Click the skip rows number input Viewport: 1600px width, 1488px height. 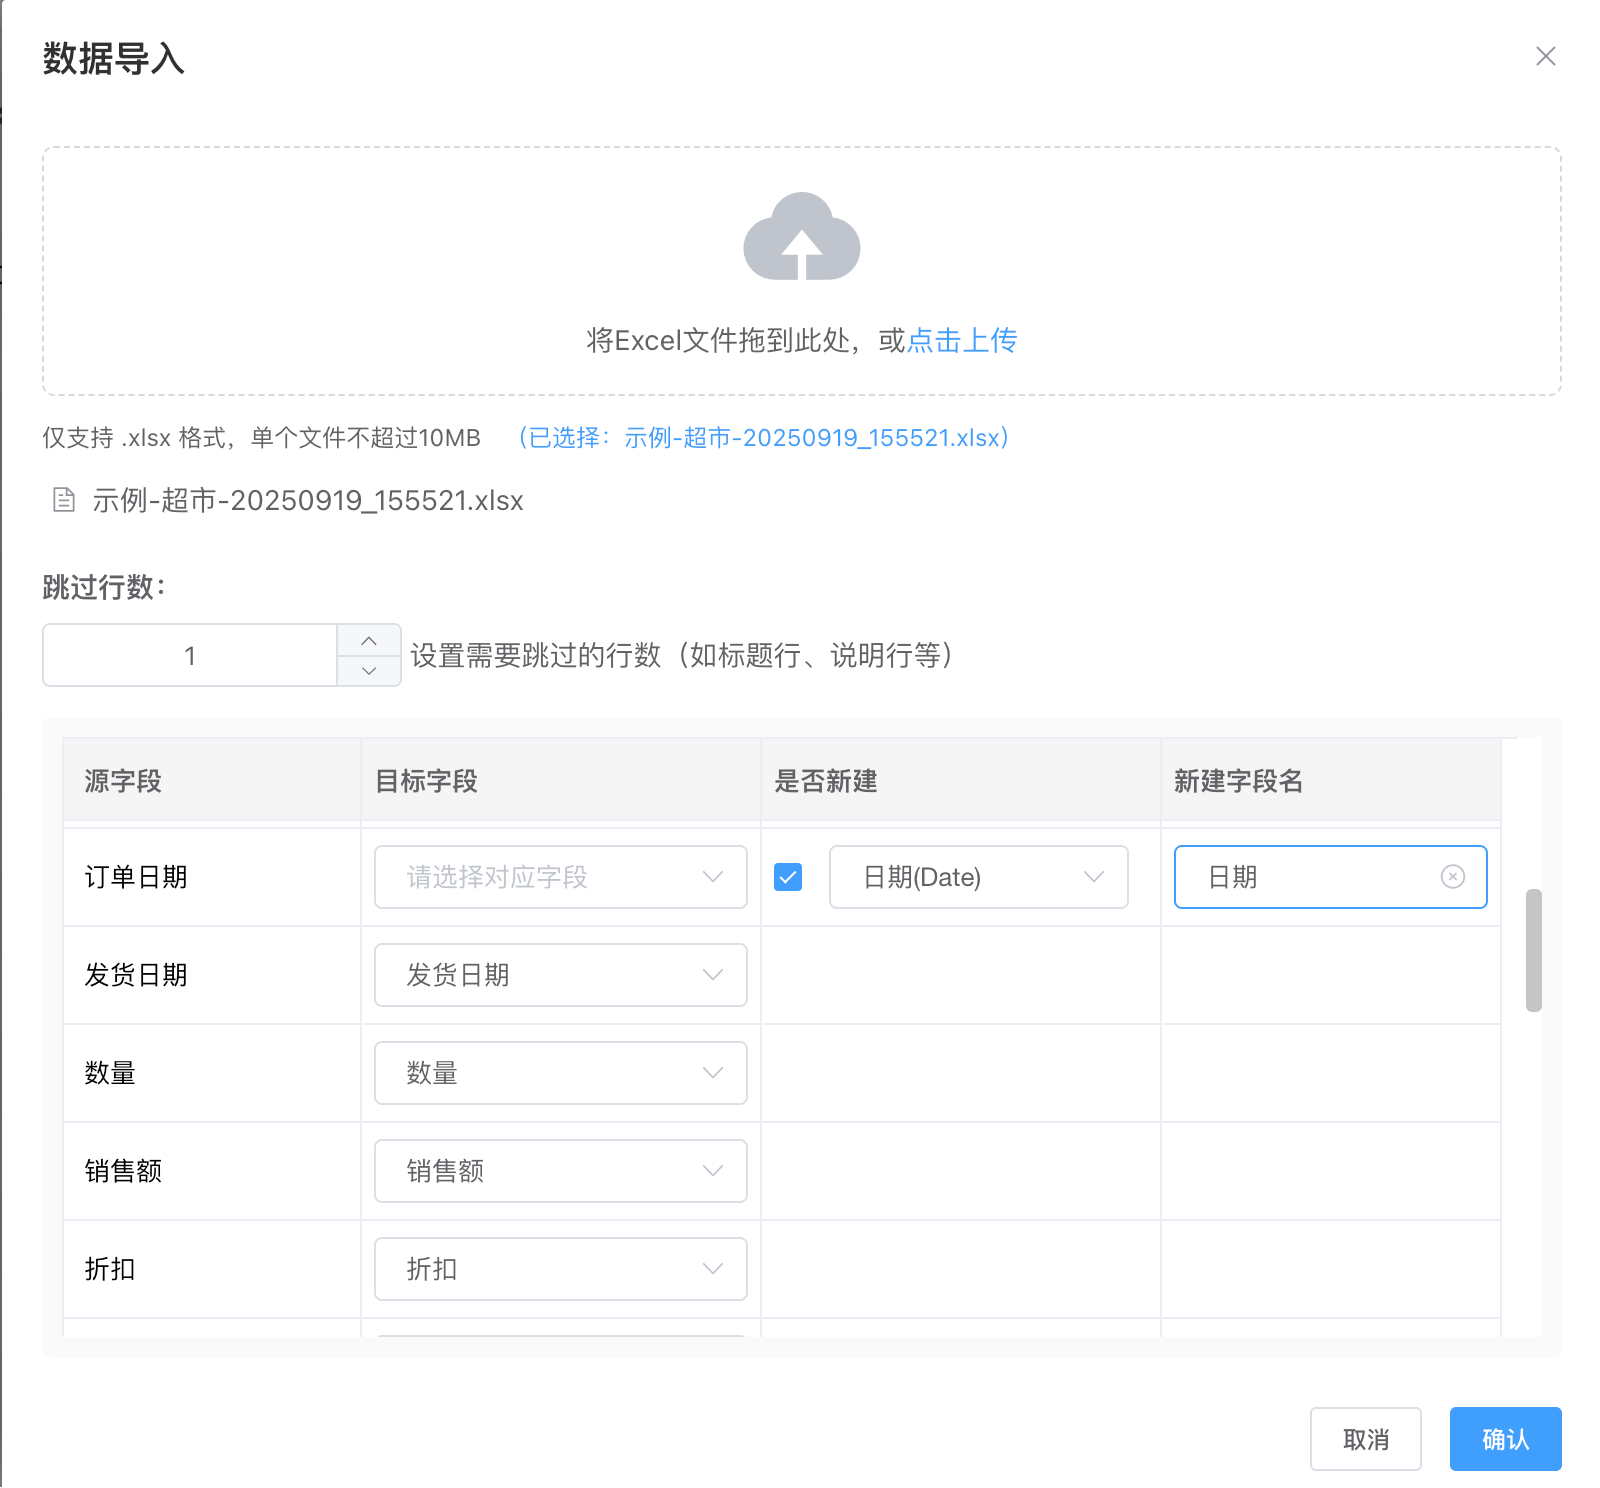click(190, 656)
